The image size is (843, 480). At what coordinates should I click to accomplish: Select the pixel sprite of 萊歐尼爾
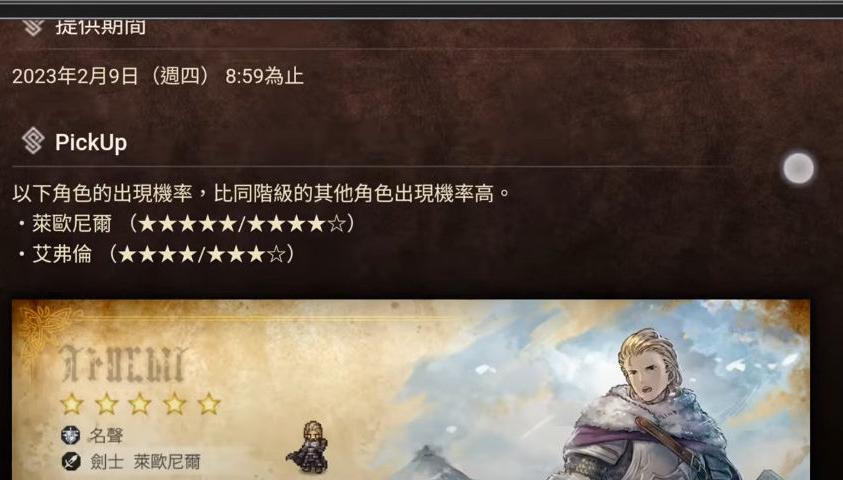[309, 447]
